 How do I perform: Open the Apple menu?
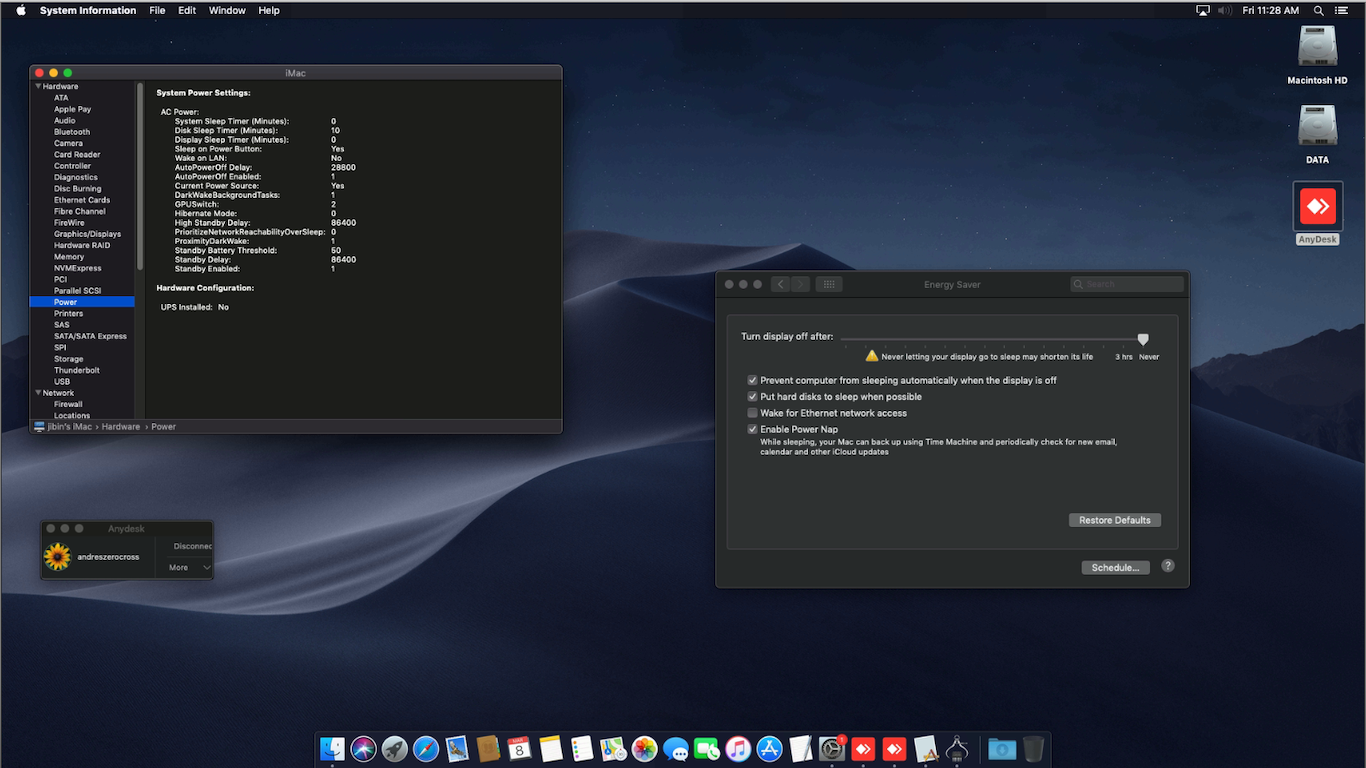20,10
